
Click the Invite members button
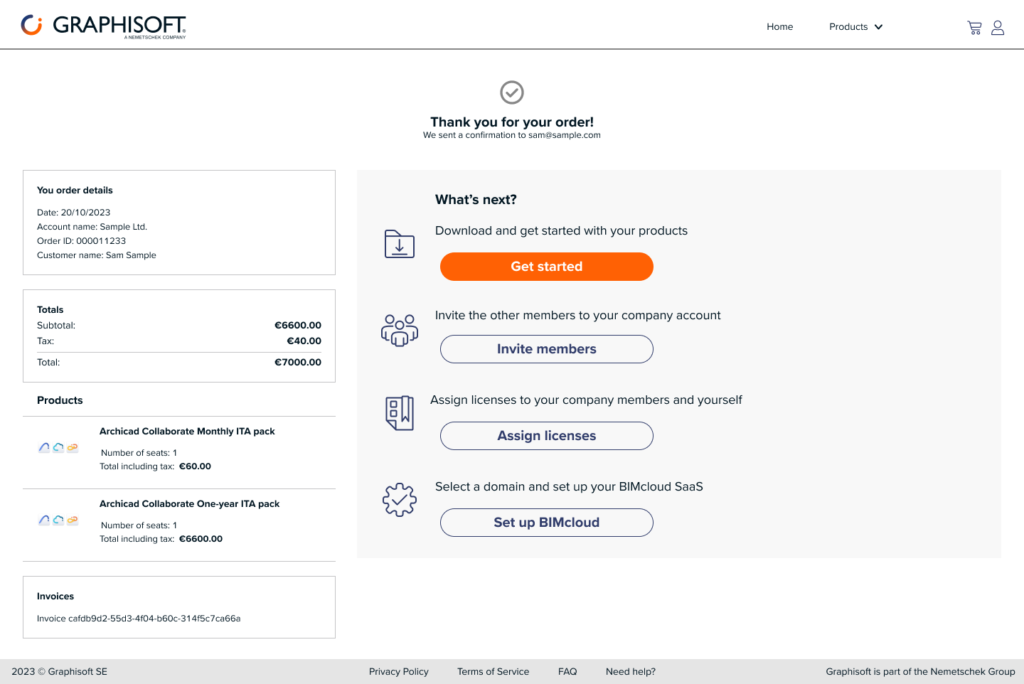point(546,349)
